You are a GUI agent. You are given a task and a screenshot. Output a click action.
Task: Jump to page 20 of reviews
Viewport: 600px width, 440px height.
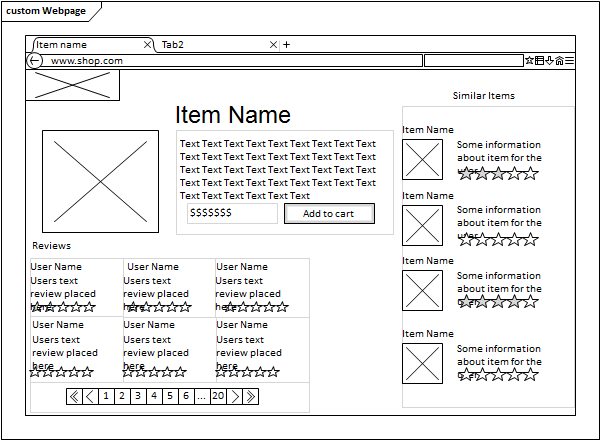218,397
